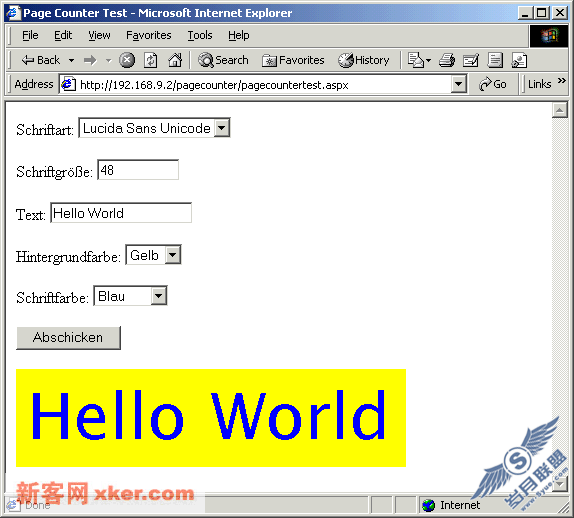574x518 pixels.
Task: Expand the Links toolbar chevron
Action: [x=562, y=81]
